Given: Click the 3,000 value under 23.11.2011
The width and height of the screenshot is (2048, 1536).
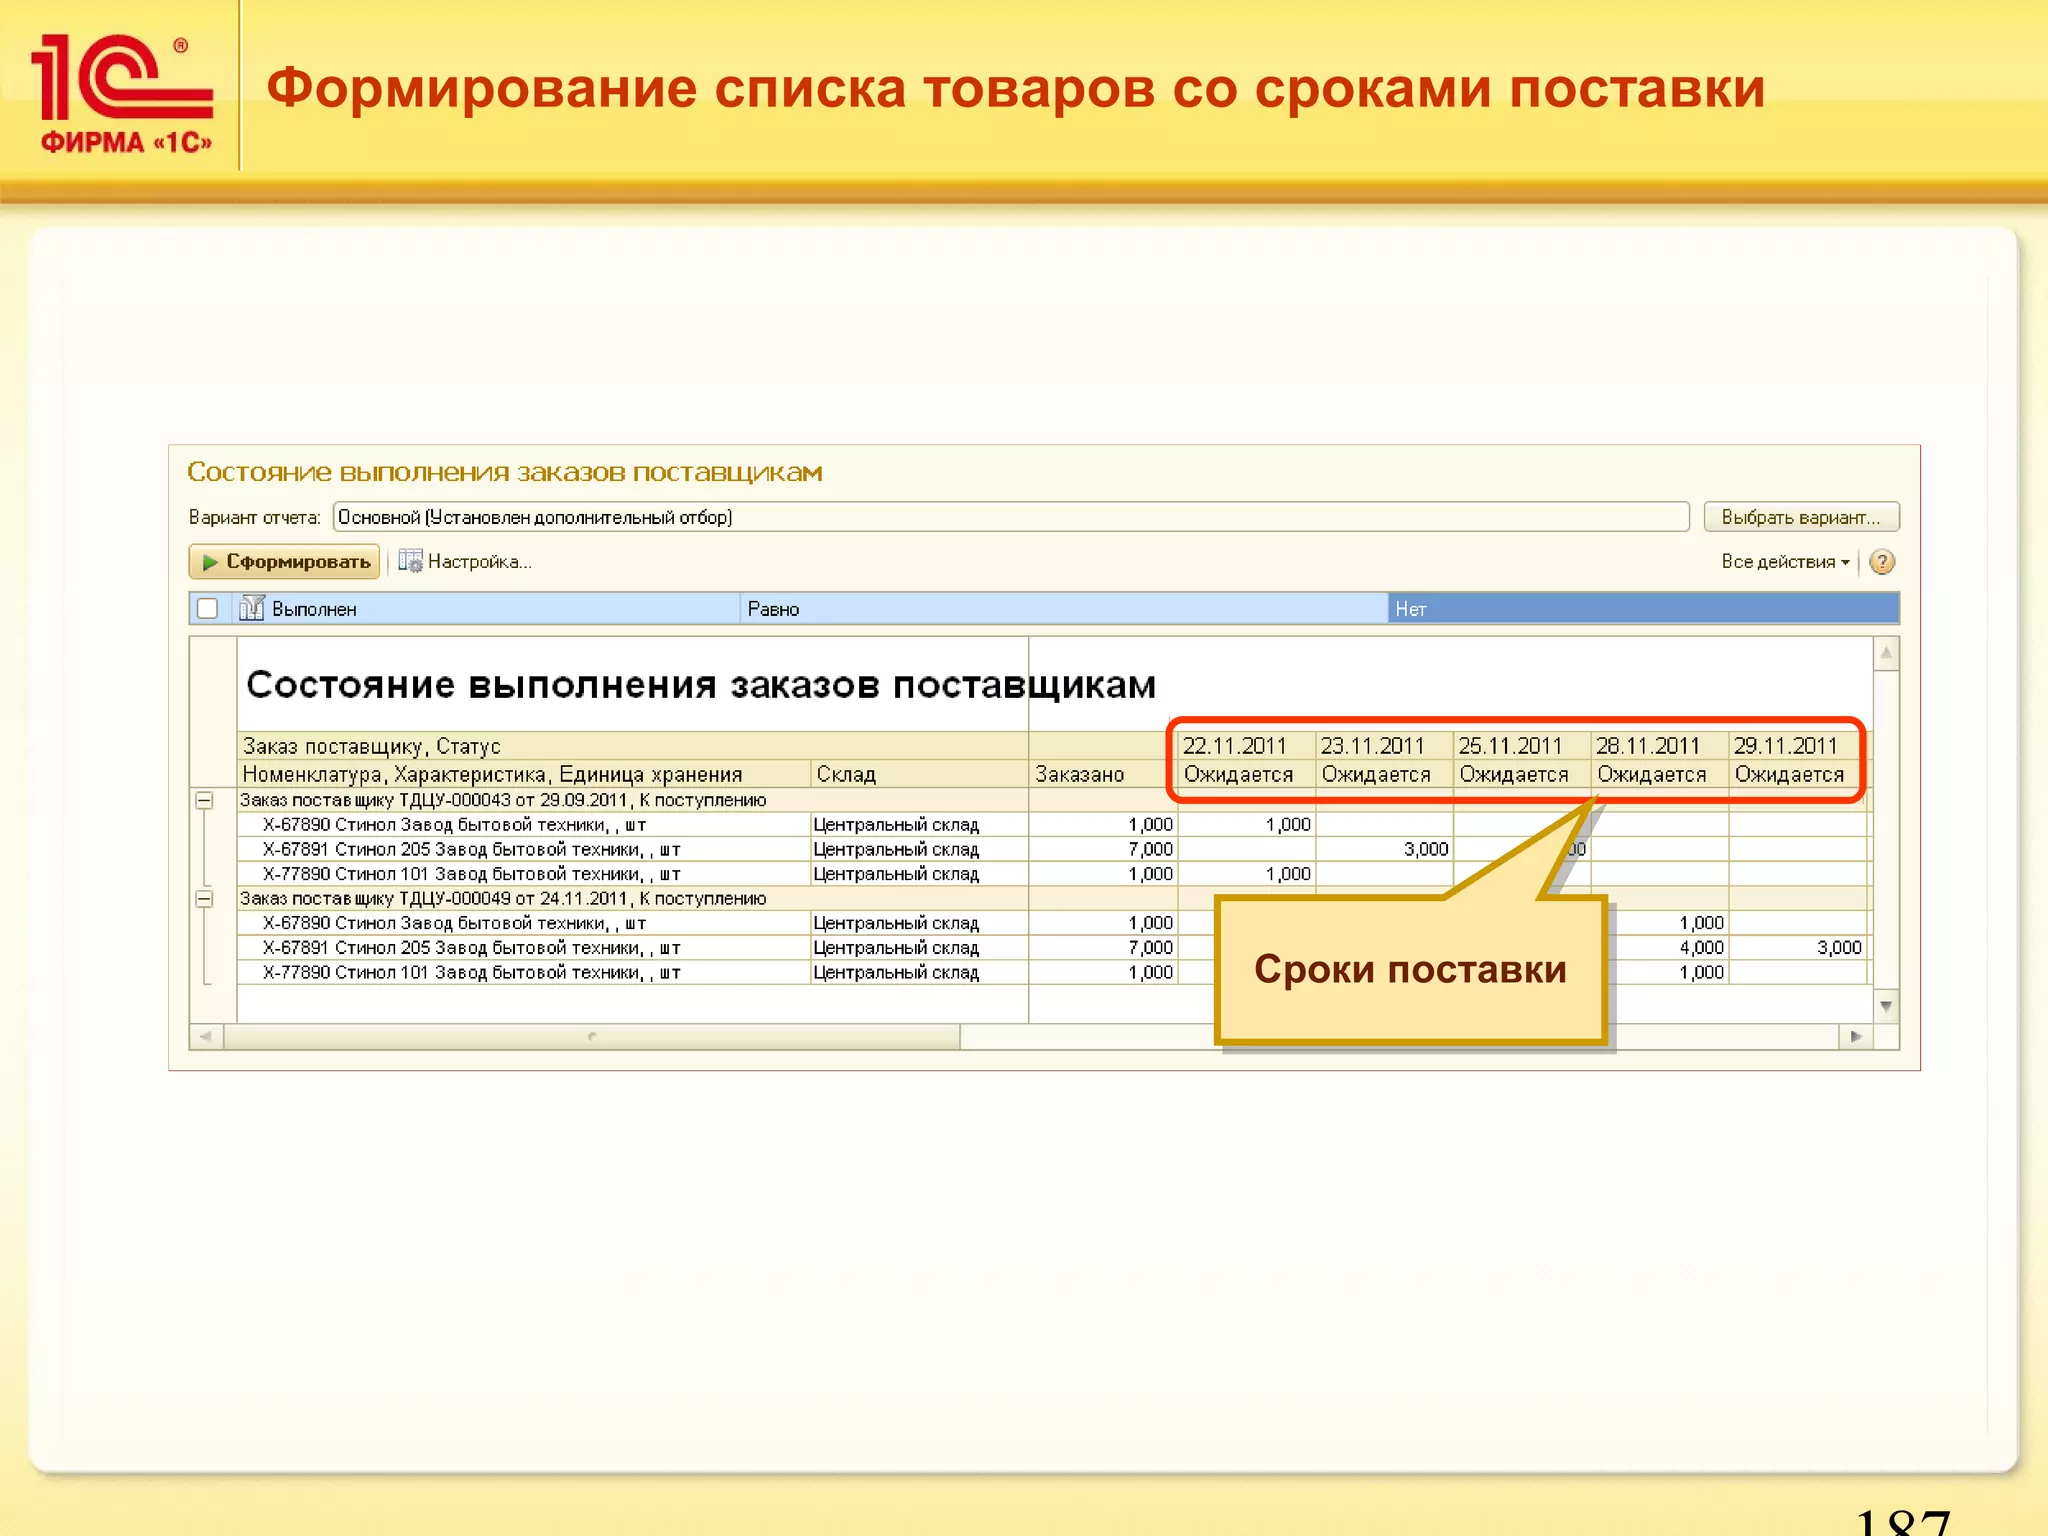Looking at the screenshot, I should 1425,849.
